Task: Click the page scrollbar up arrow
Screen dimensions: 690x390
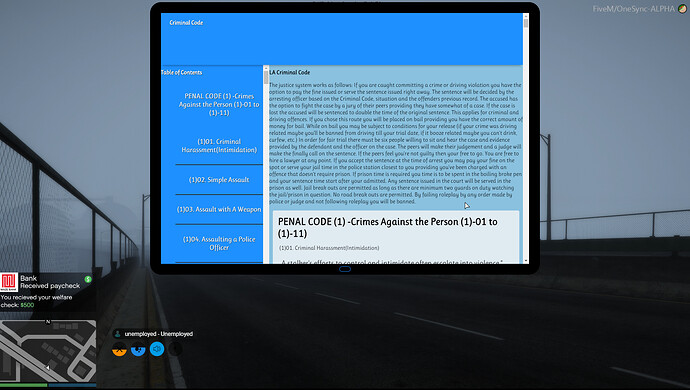Action: [x=525, y=15]
